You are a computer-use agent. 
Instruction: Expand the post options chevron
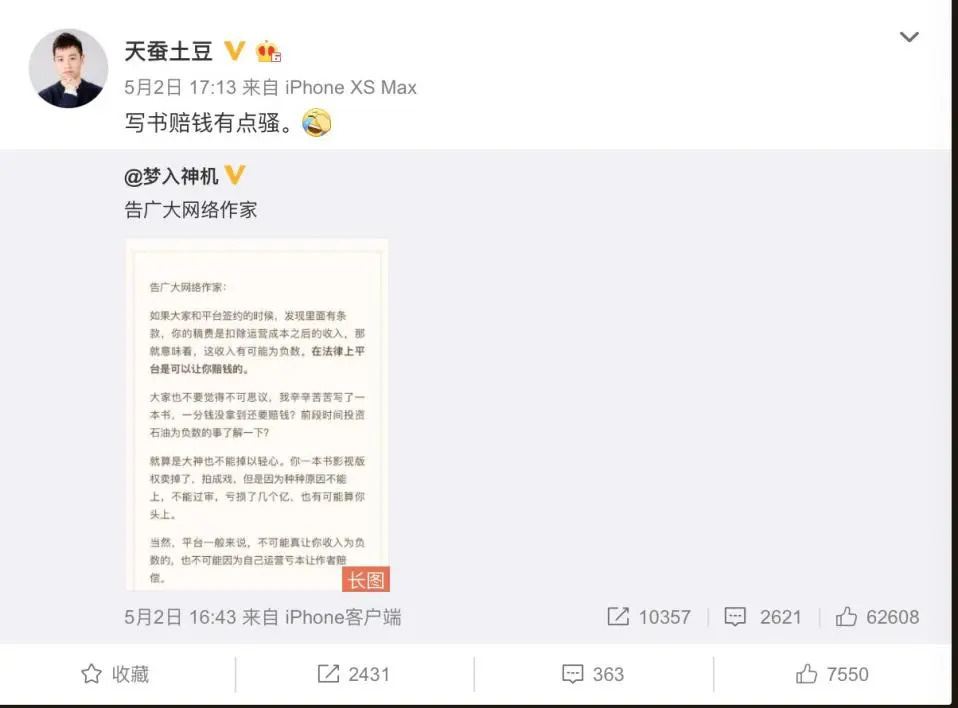[x=909, y=37]
